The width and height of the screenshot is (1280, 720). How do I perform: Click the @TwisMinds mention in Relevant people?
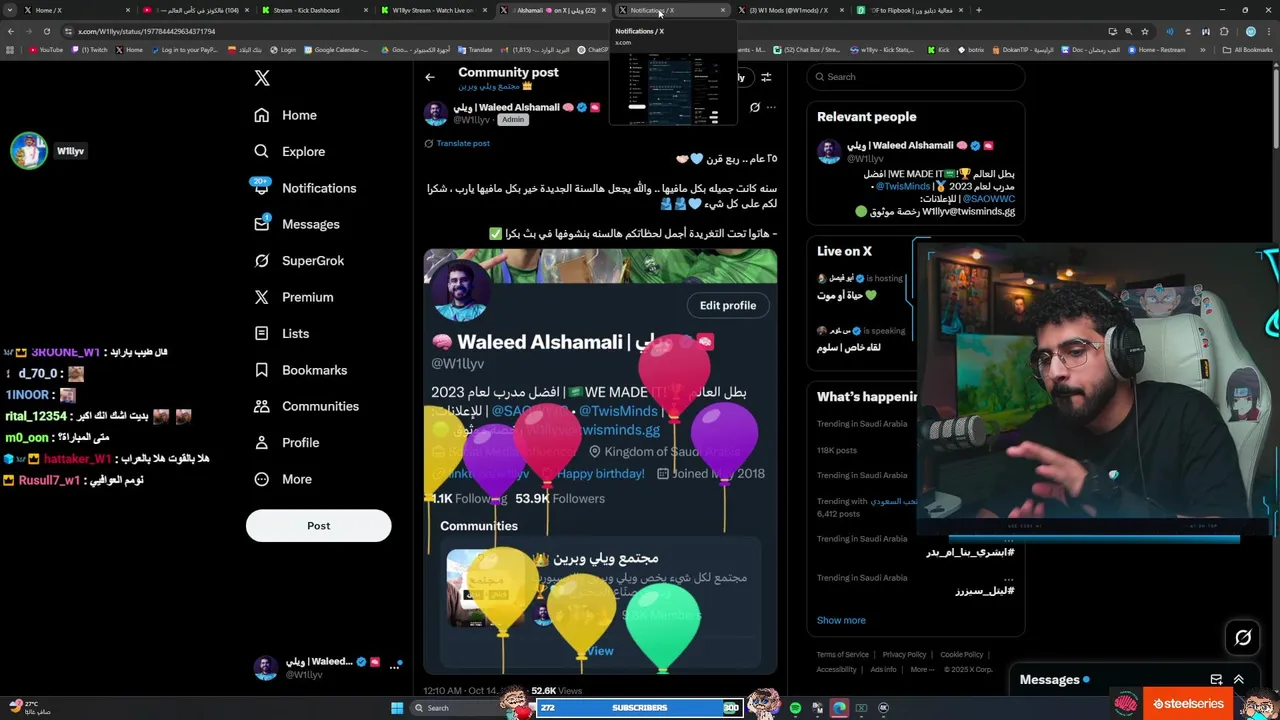(x=903, y=186)
